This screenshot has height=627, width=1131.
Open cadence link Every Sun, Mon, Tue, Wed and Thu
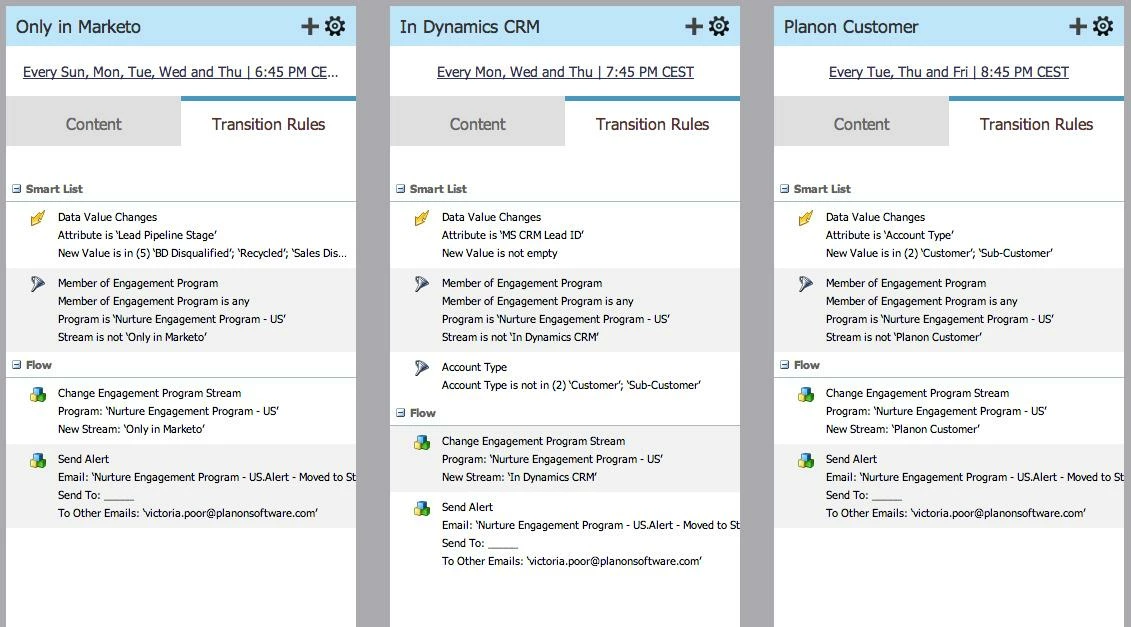[180, 72]
